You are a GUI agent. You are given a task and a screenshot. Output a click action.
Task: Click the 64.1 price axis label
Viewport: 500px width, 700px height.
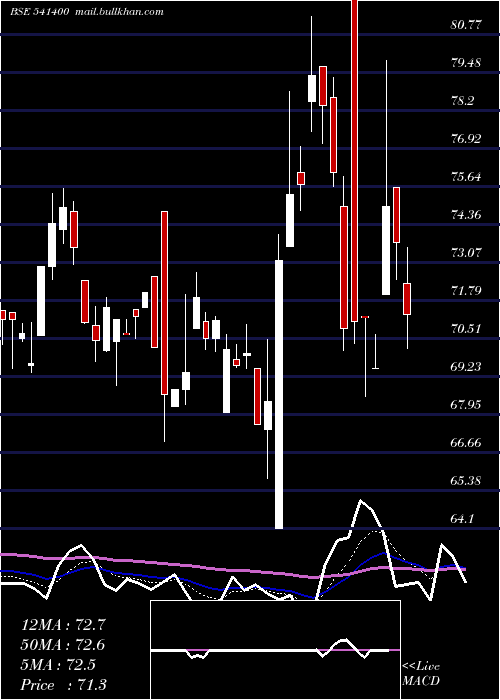click(x=462, y=519)
